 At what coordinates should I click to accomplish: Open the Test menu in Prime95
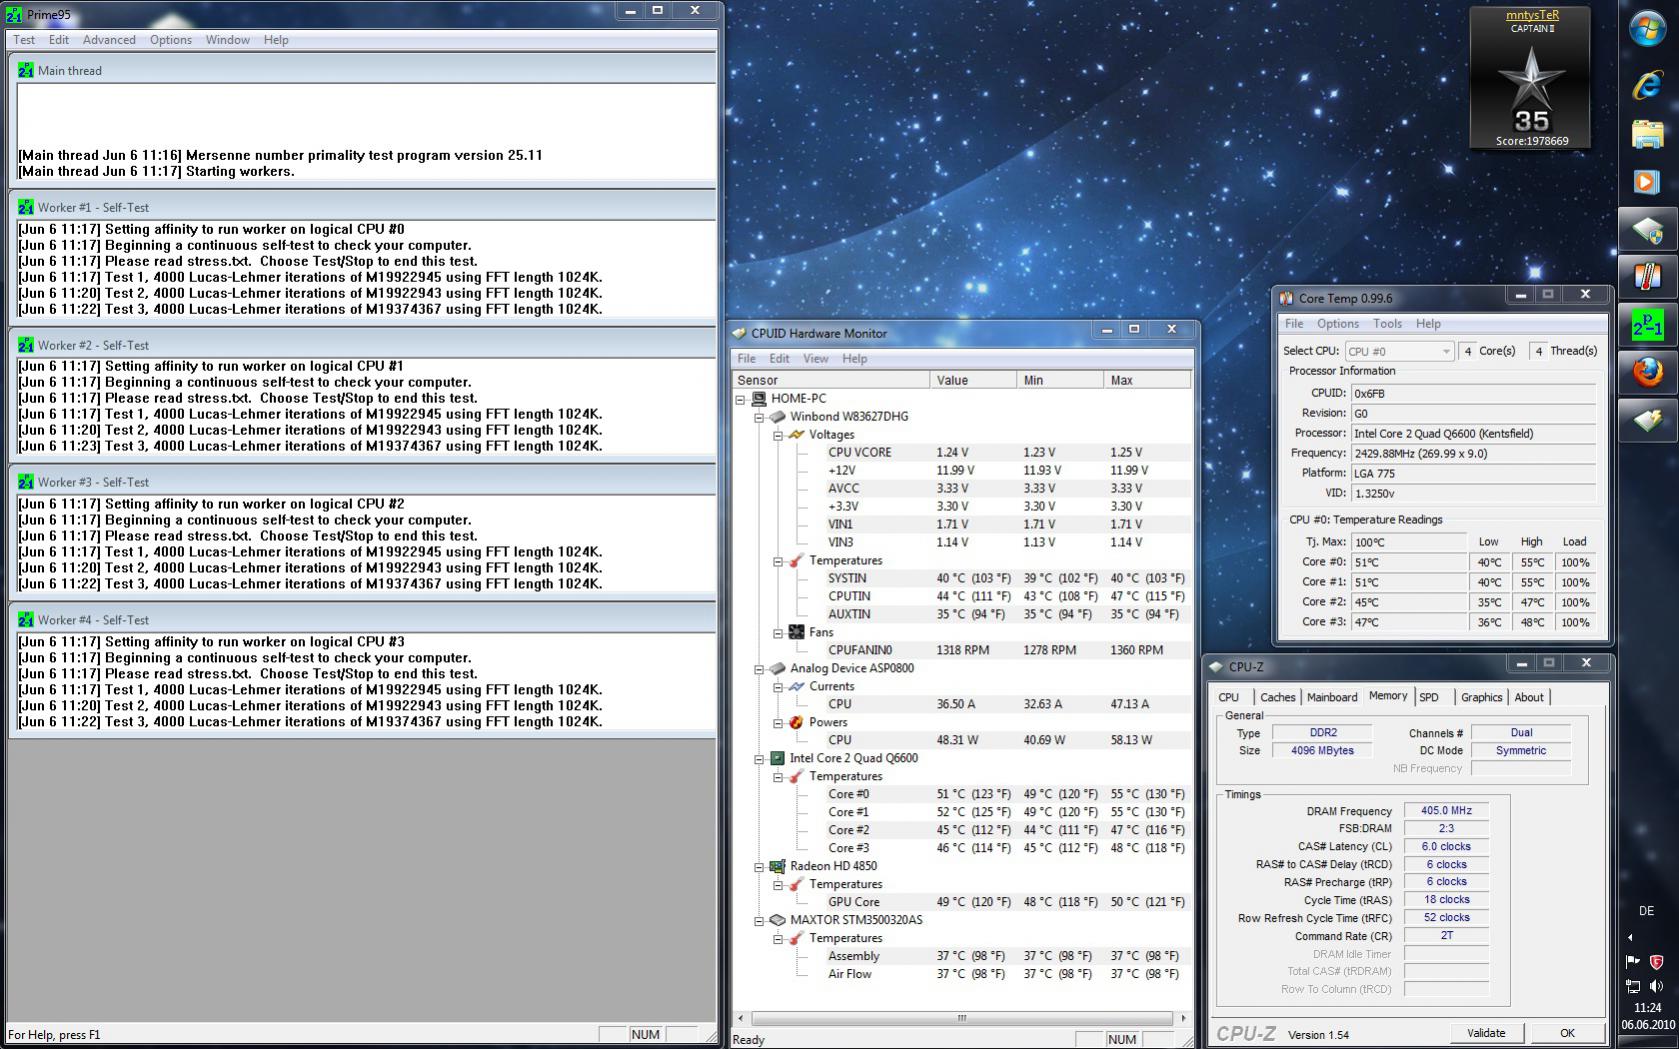24,40
